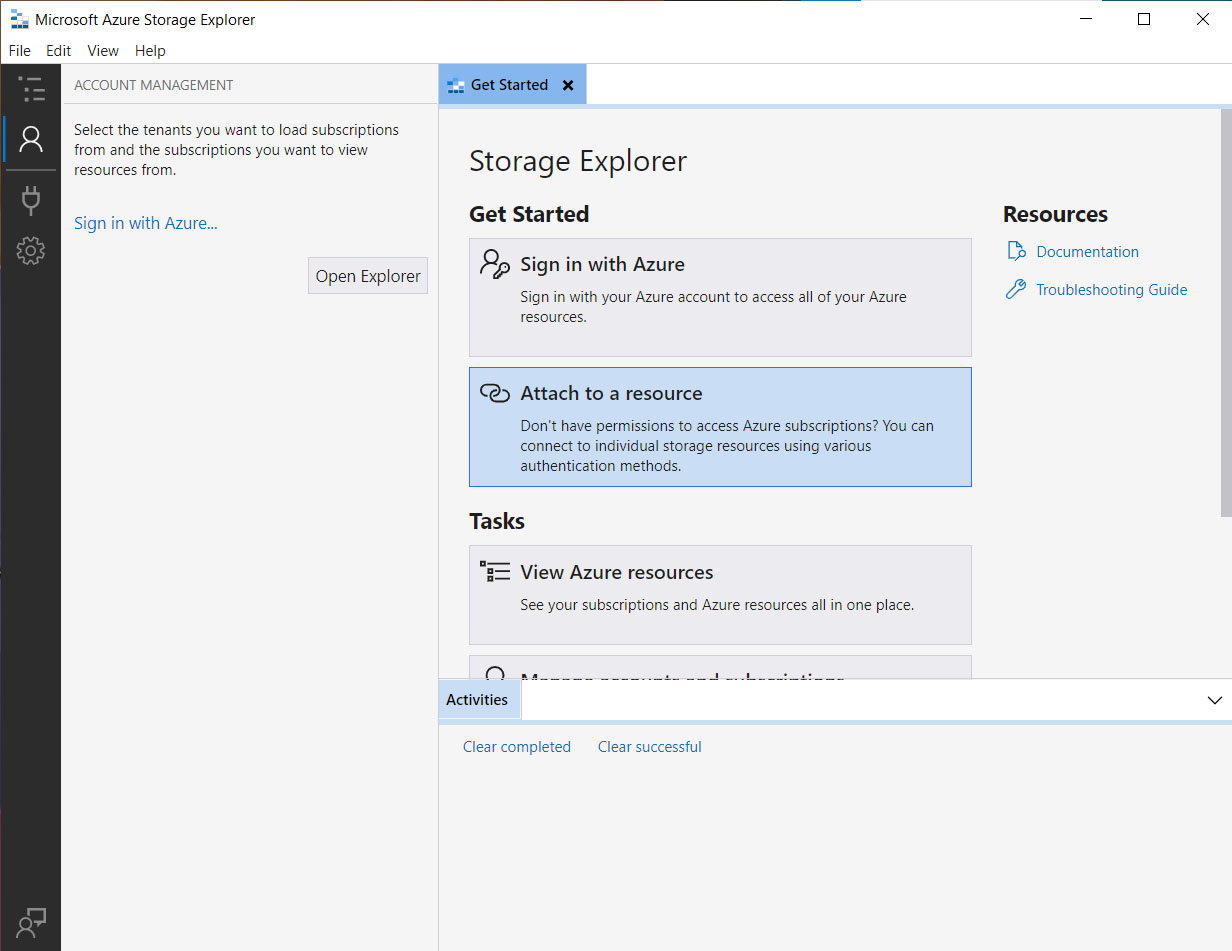Select the Account Management person icon

tap(31, 139)
